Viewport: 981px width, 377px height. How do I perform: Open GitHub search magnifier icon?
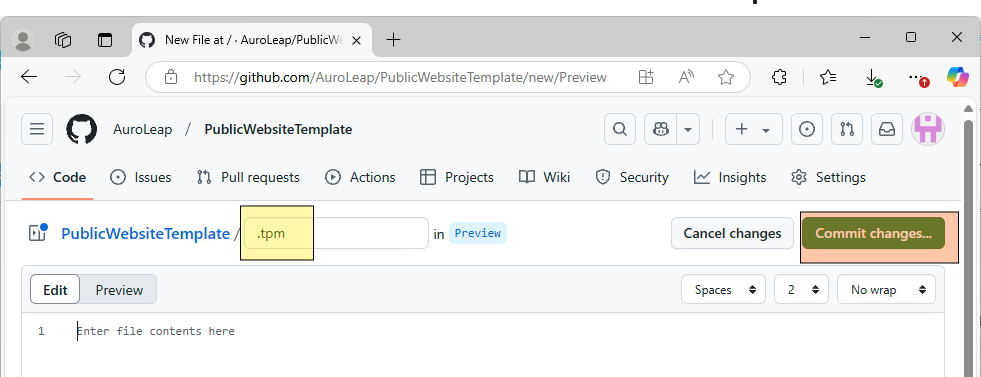pyautogui.click(x=619, y=129)
